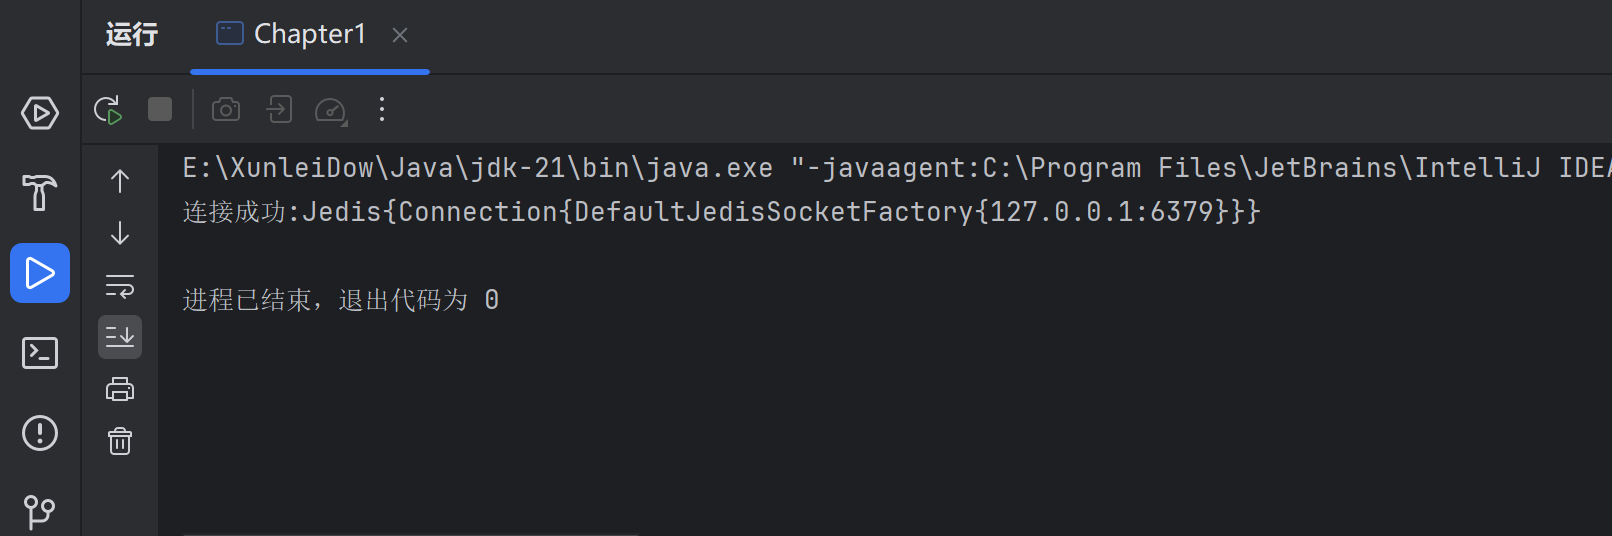Screen dimensions: 1612x536
Task: Clear all console output with trash icon
Action: (x=120, y=441)
